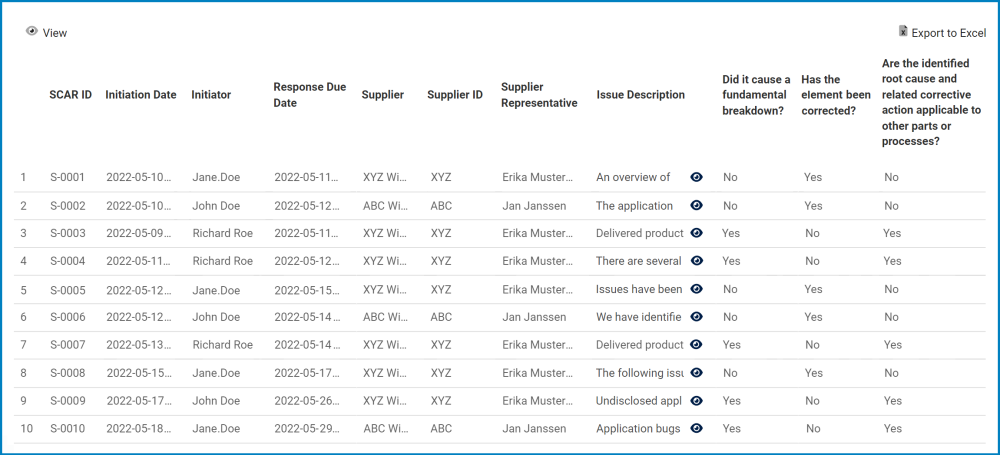Click eye icon in S-0006 row

tap(697, 317)
